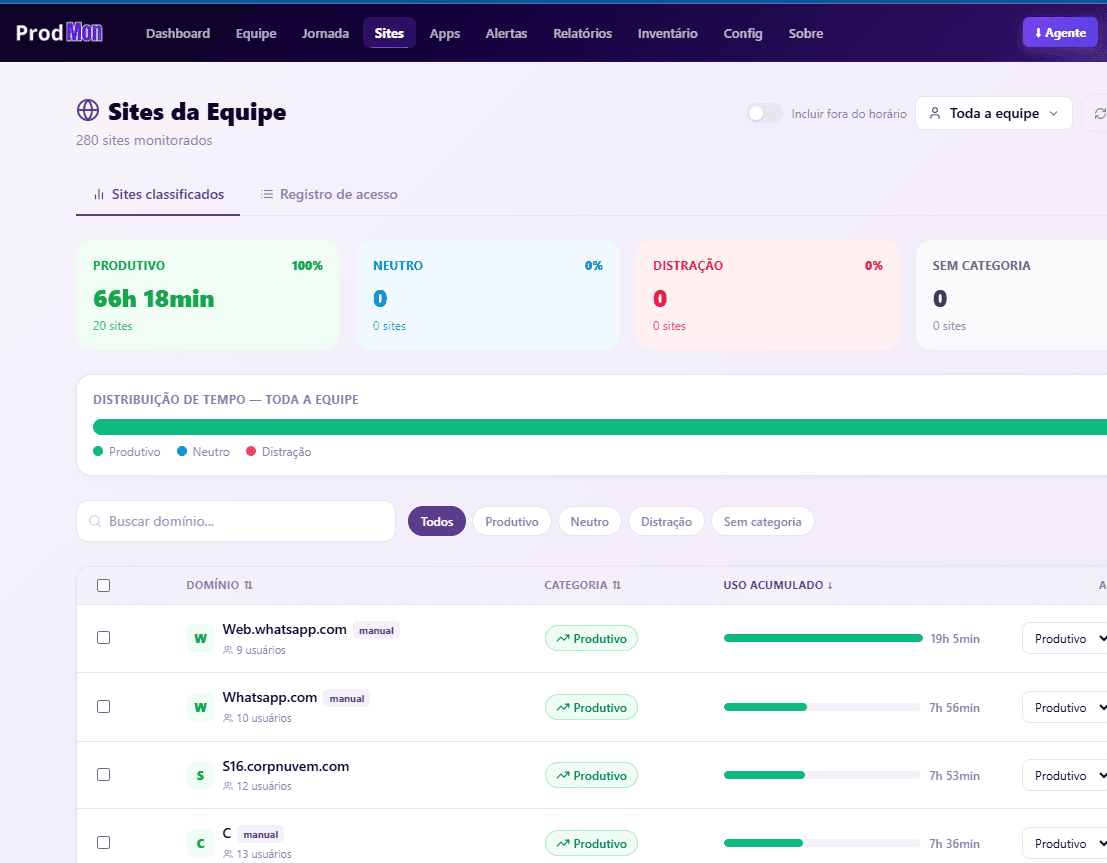The height and width of the screenshot is (863, 1107).
Task: Click the globe icon beside Sites da Equipe
Action: [x=88, y=110]
